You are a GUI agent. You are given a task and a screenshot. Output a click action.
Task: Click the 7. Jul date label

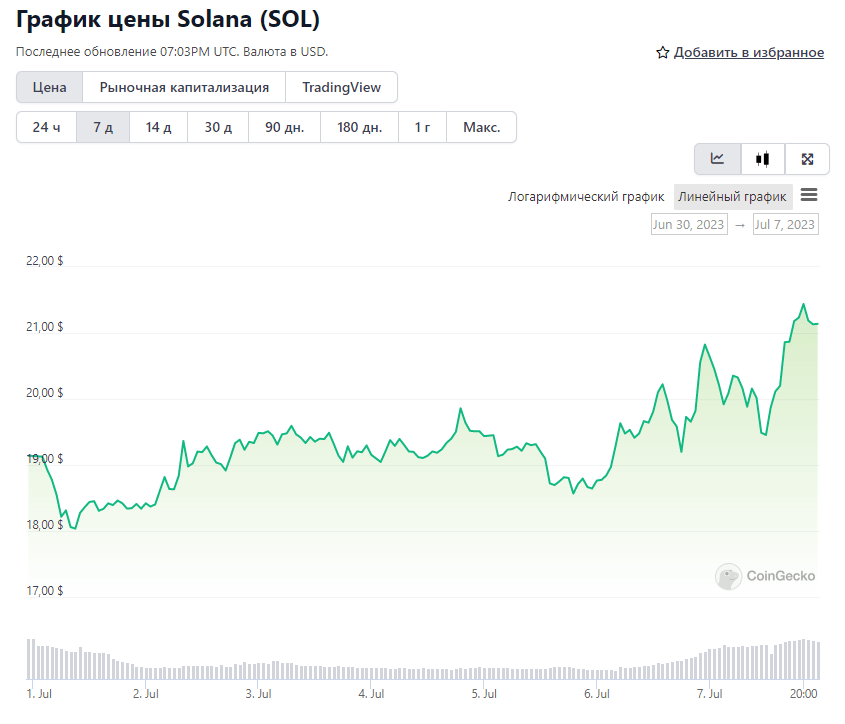coord(710,694)
